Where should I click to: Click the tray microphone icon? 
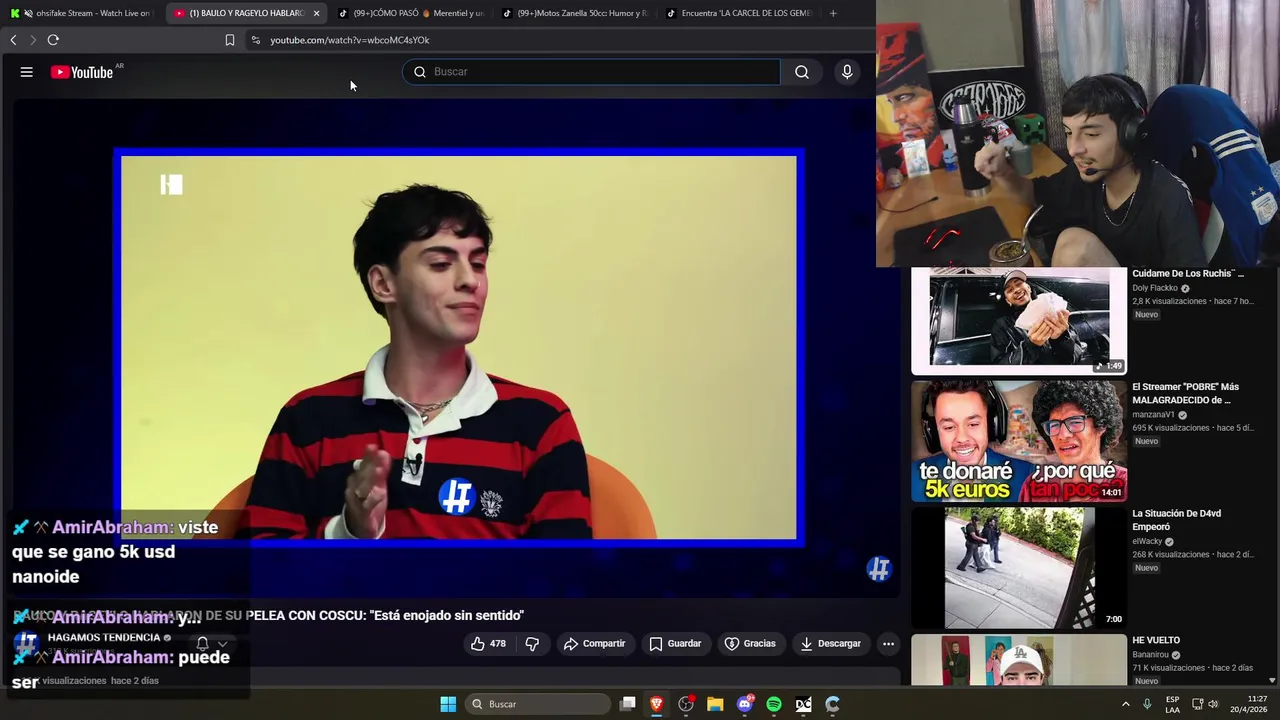tap(1147, 704)
